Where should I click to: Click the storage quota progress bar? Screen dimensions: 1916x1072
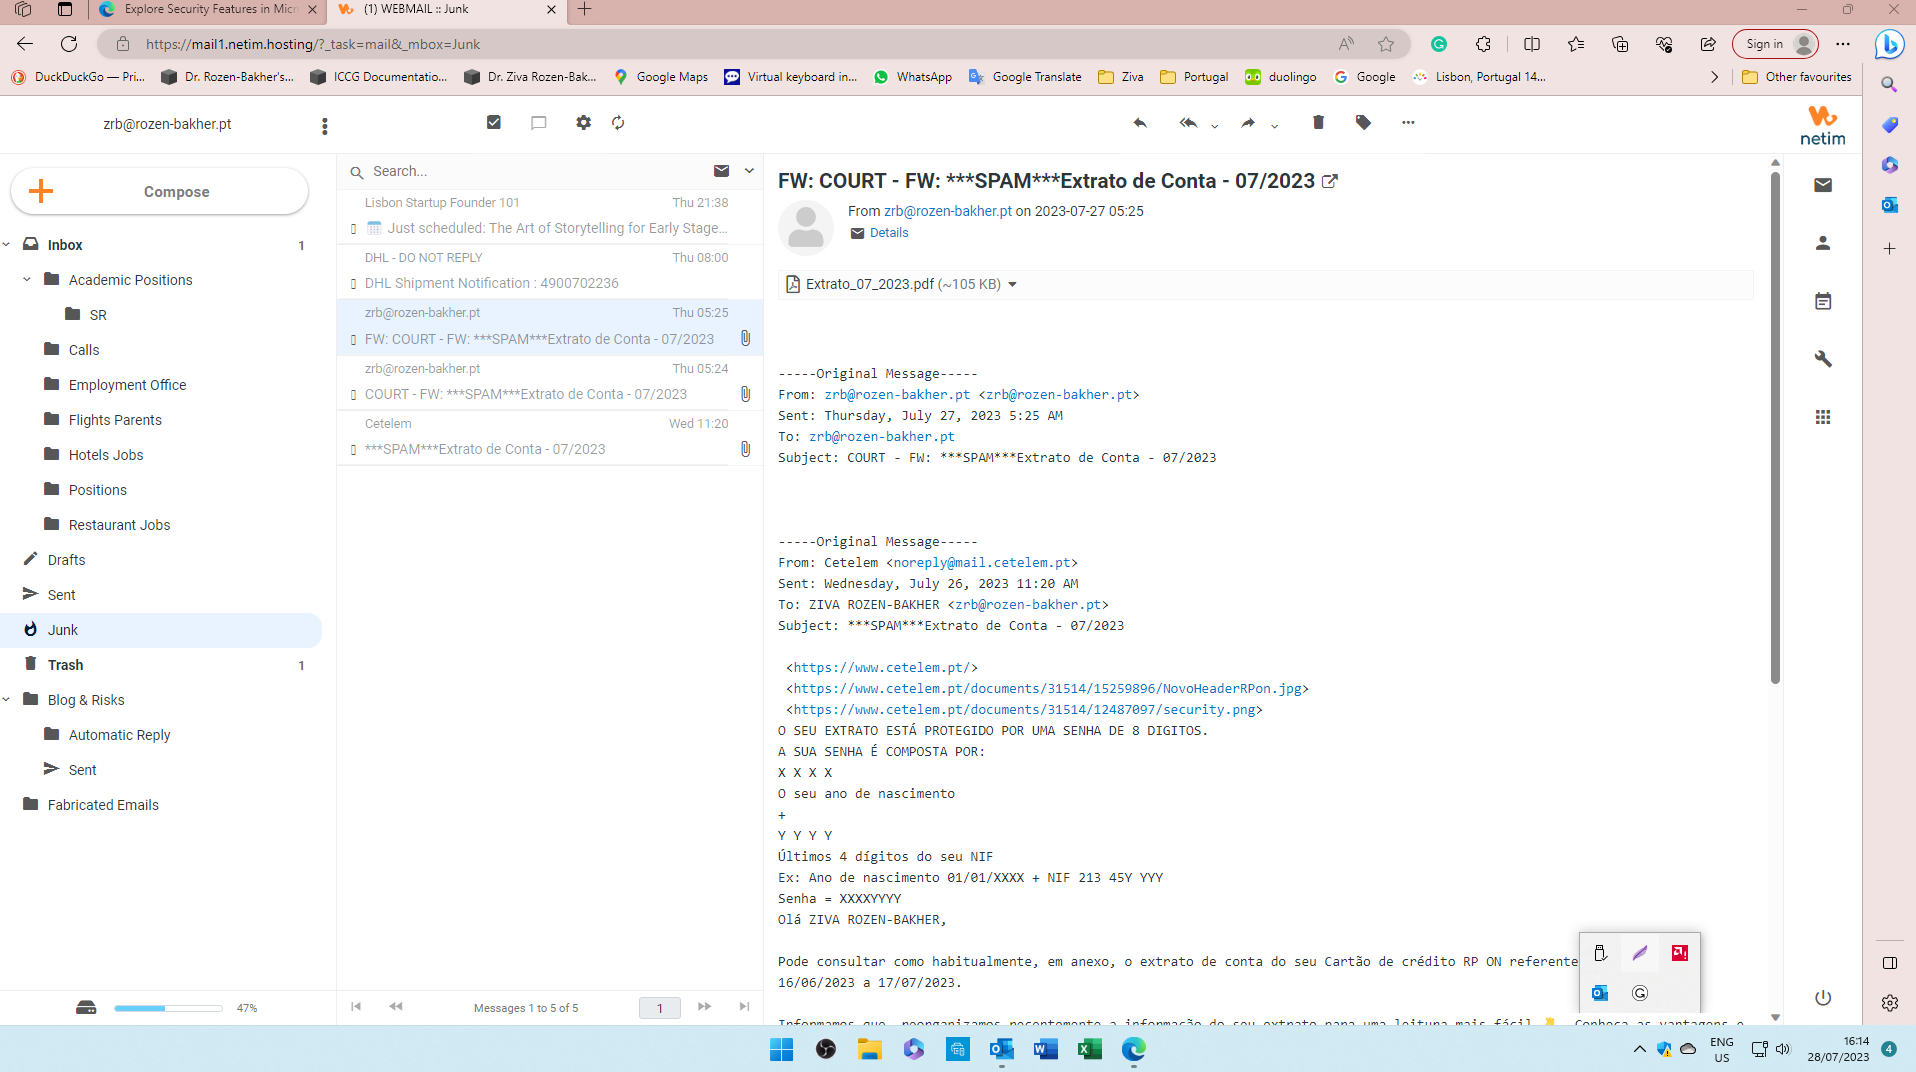pos(168,1008)
